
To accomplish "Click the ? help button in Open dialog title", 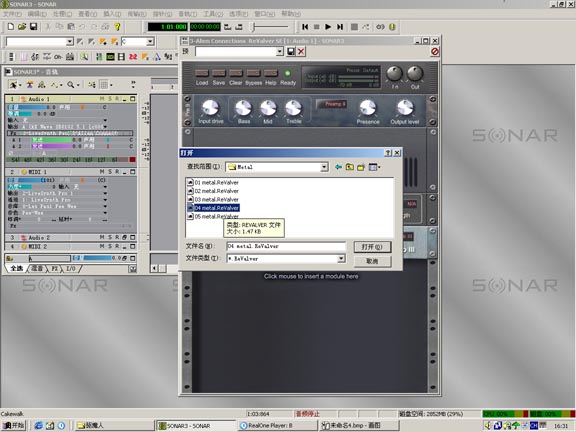I will [388, 153].
